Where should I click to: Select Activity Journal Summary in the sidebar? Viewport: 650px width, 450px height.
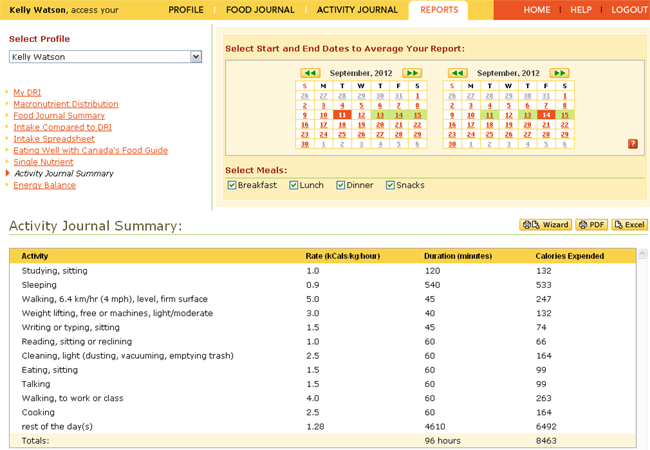point(64,174)
